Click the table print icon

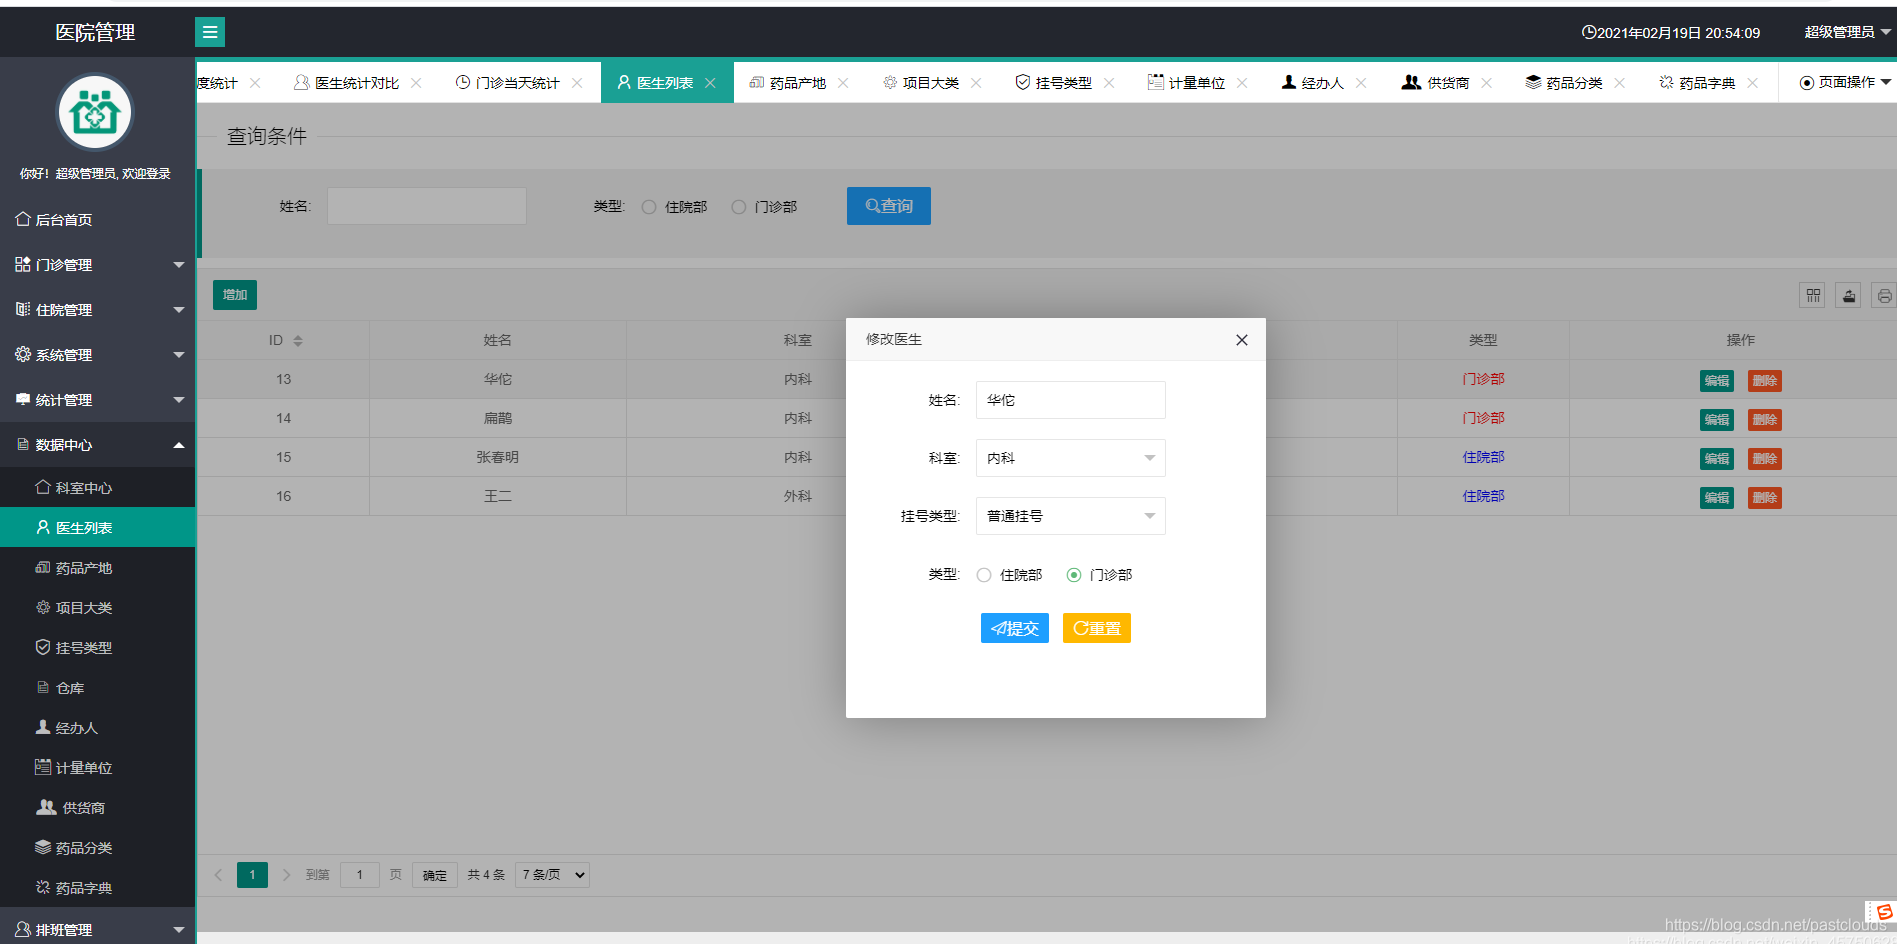[1884, 295]
